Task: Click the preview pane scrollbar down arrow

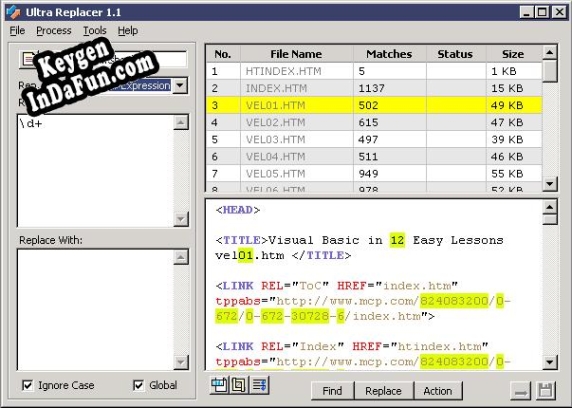Action: click(x=550, y=362)
